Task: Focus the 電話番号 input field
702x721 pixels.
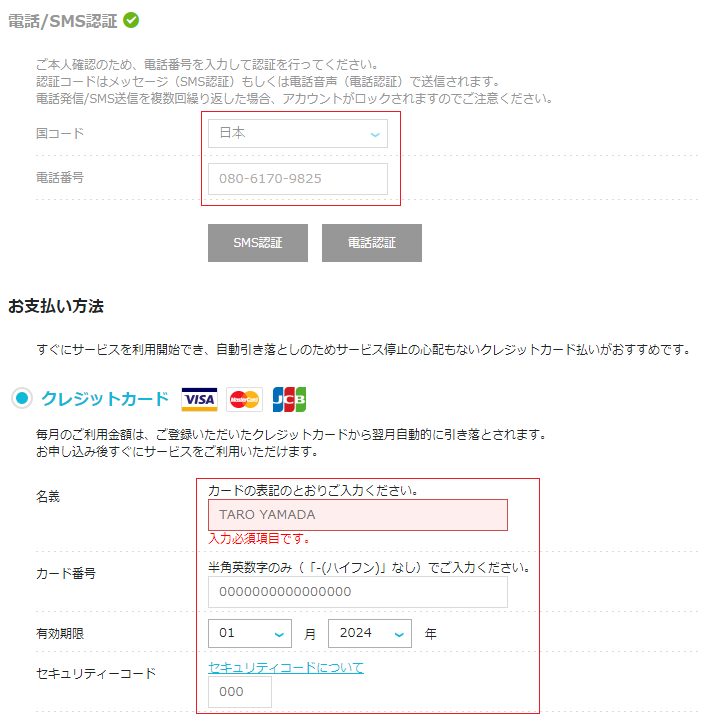Action: 297,179
